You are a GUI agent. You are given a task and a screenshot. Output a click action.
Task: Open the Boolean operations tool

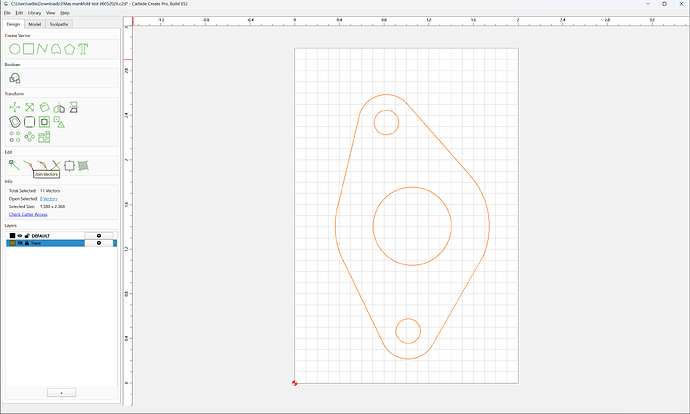point(15,78)
